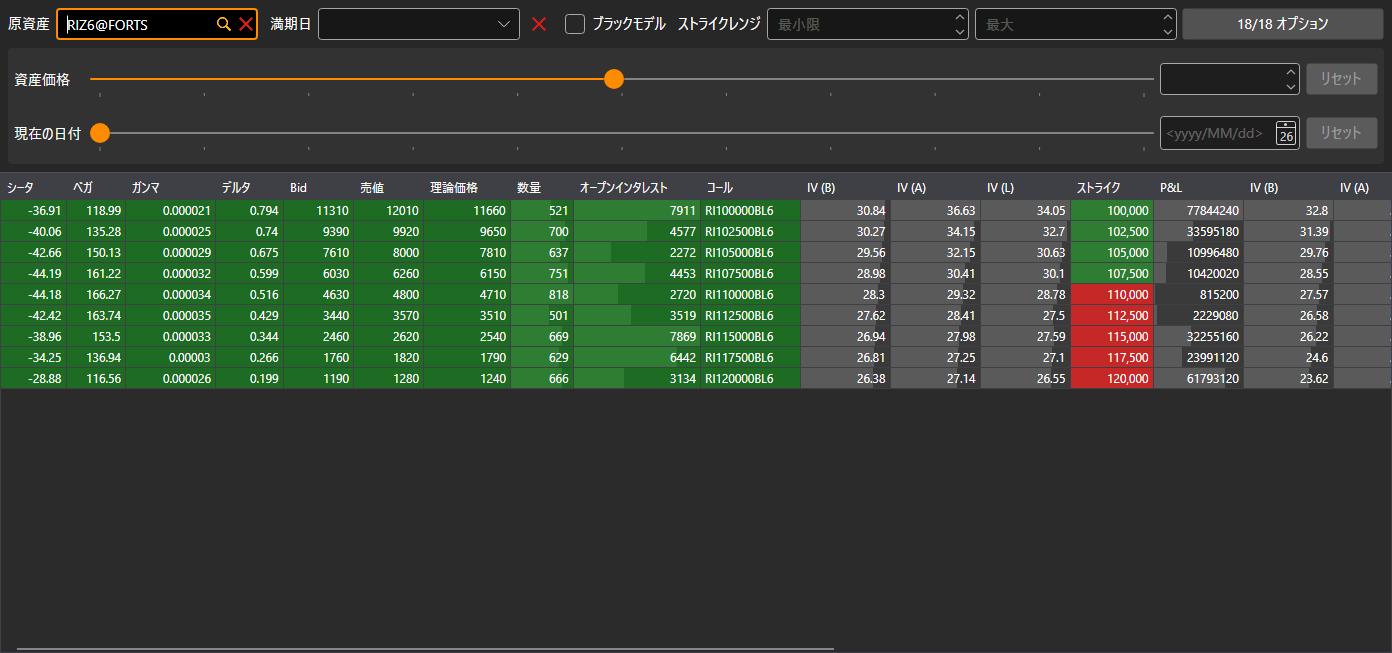Click the horizontal scrollbar below the table
1392x653 pixels.
click(425, 648)
